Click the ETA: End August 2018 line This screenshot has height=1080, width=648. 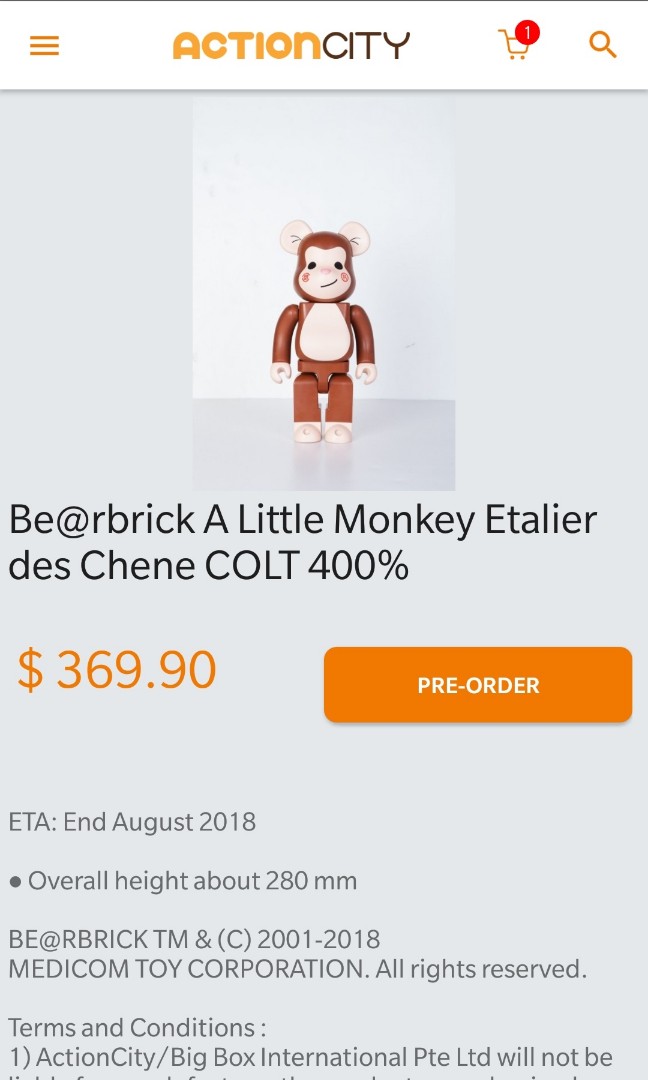pos(132,822)
